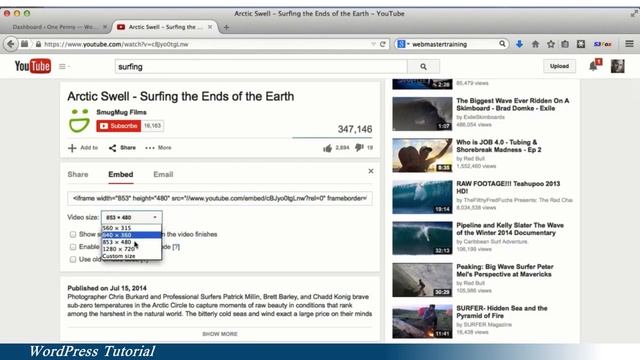The width and height of the screenshot is (640, 360).
Task: Click the Upload button
Action: click(559, 66)
